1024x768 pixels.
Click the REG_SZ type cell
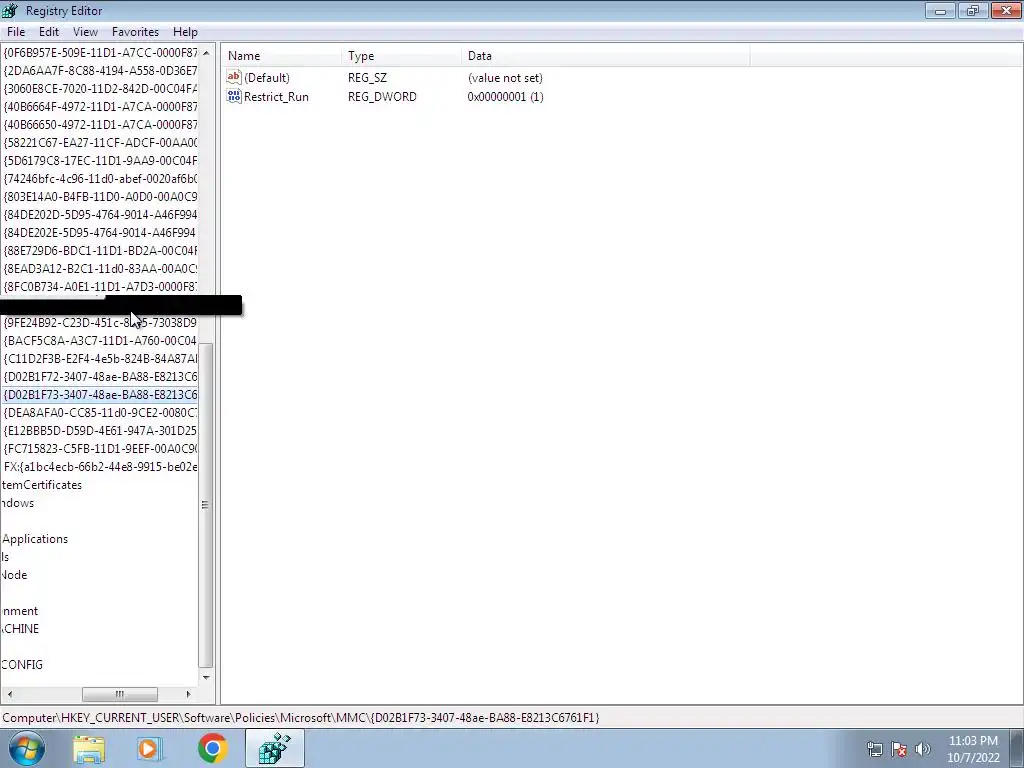(x=368, y=78)
